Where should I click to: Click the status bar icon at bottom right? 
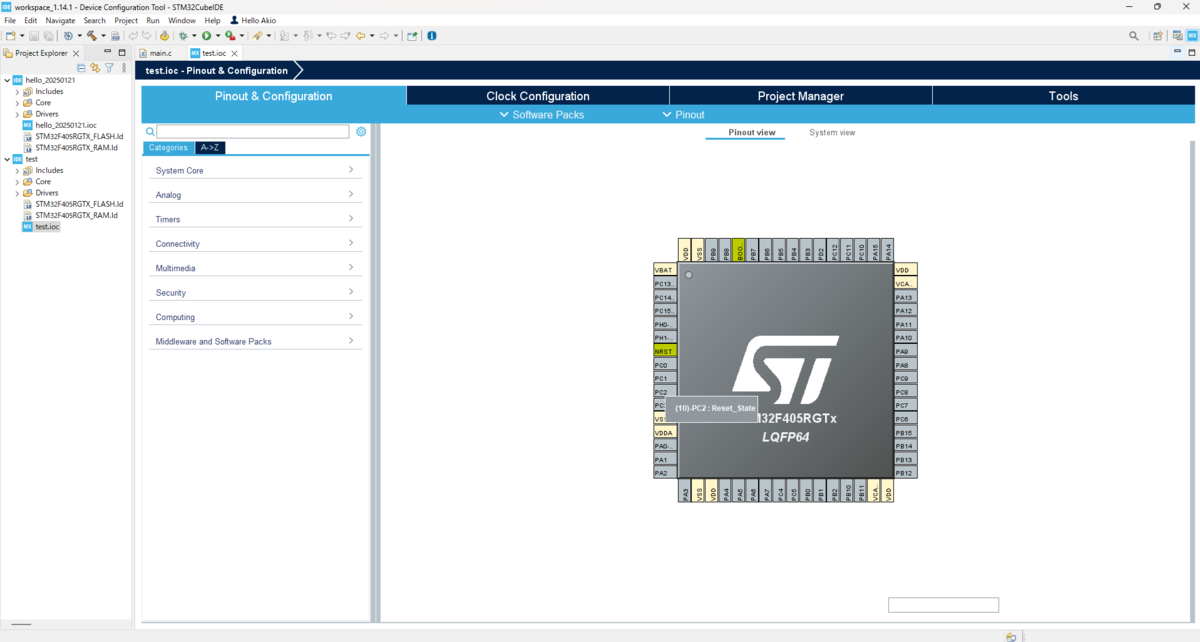tap(1011, 636)
